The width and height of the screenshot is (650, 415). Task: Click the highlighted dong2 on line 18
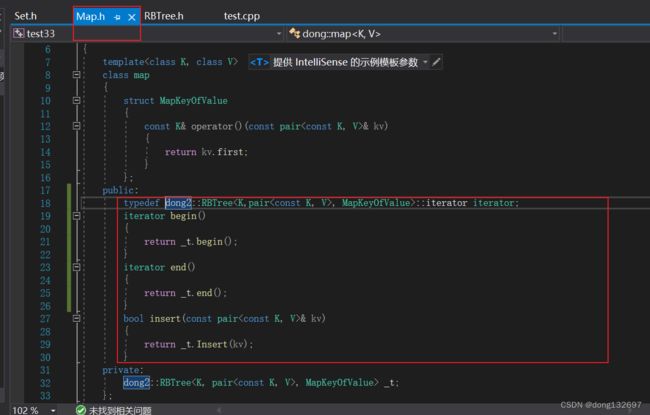pos(178,203)
